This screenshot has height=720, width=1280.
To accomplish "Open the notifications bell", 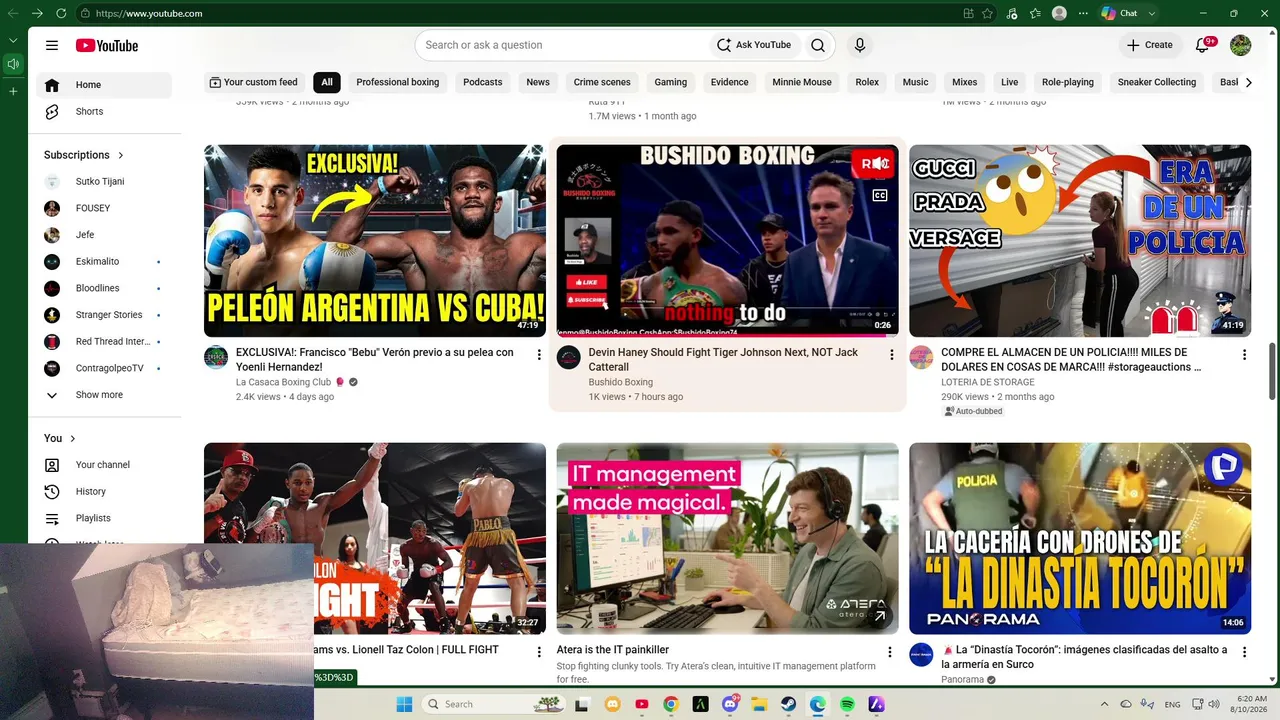I will point(1203,45).
